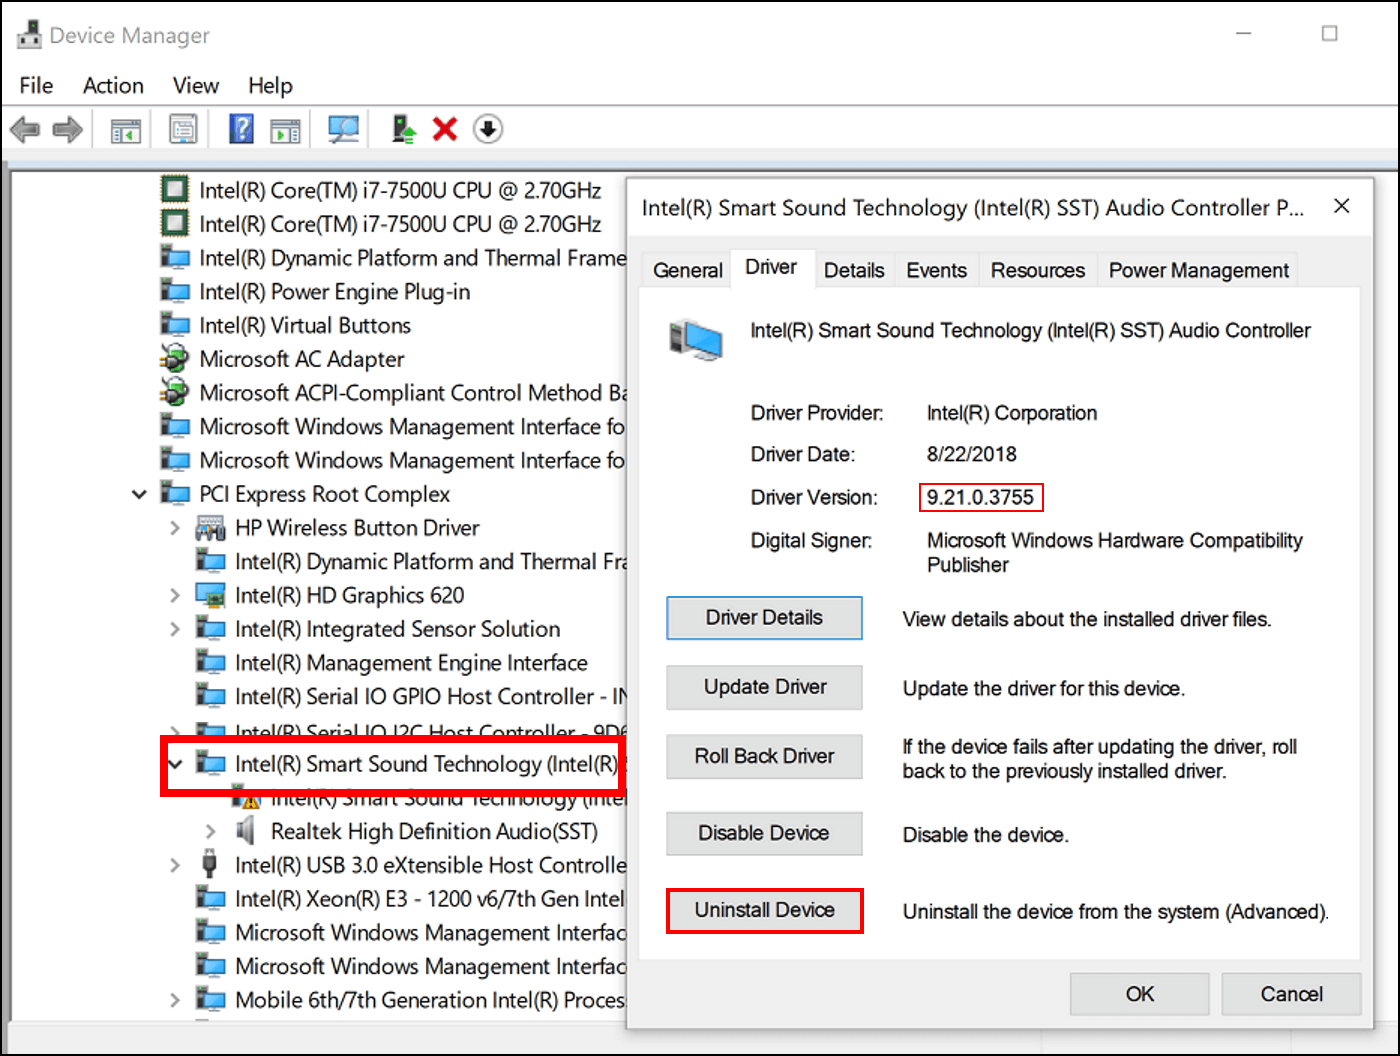Switch to the Resources tab
This screenshot has height=1056, width=1400.
pos(1037,270)
